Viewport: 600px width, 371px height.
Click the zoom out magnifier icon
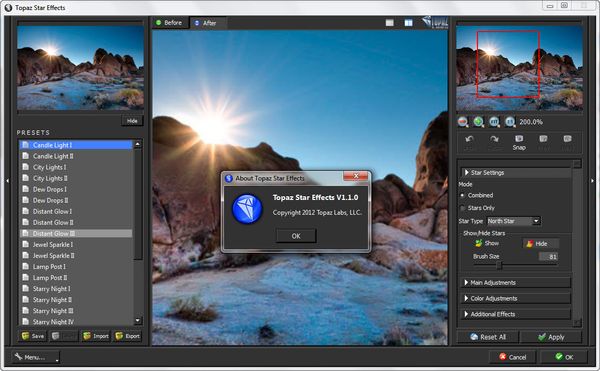tap(463, 122)
